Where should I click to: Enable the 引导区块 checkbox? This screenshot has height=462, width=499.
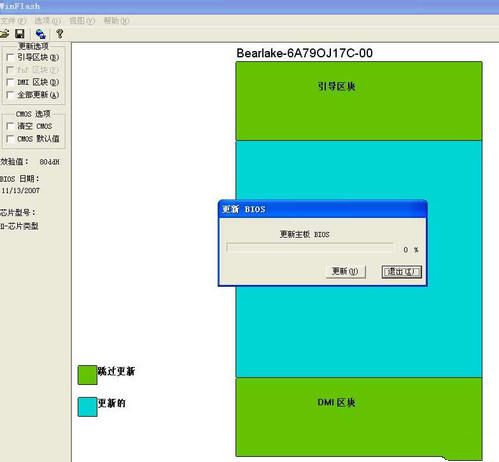[10, 58]
